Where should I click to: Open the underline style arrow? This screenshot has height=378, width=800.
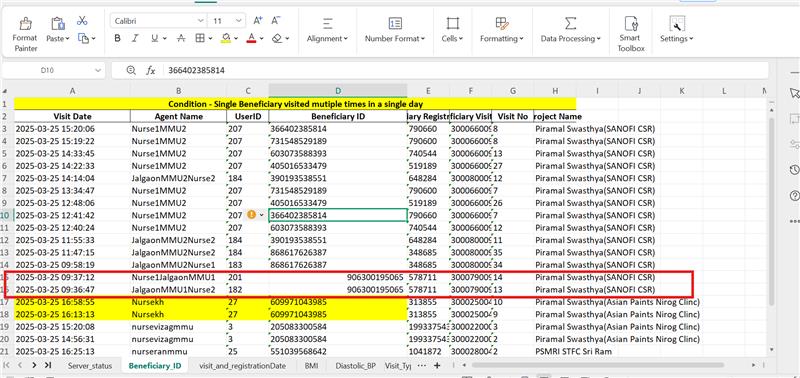165,39
